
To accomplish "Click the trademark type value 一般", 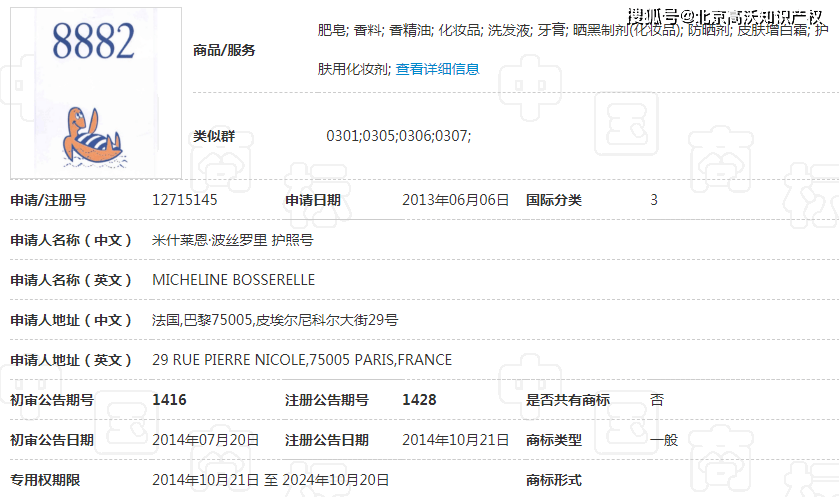I will [663, 440].
